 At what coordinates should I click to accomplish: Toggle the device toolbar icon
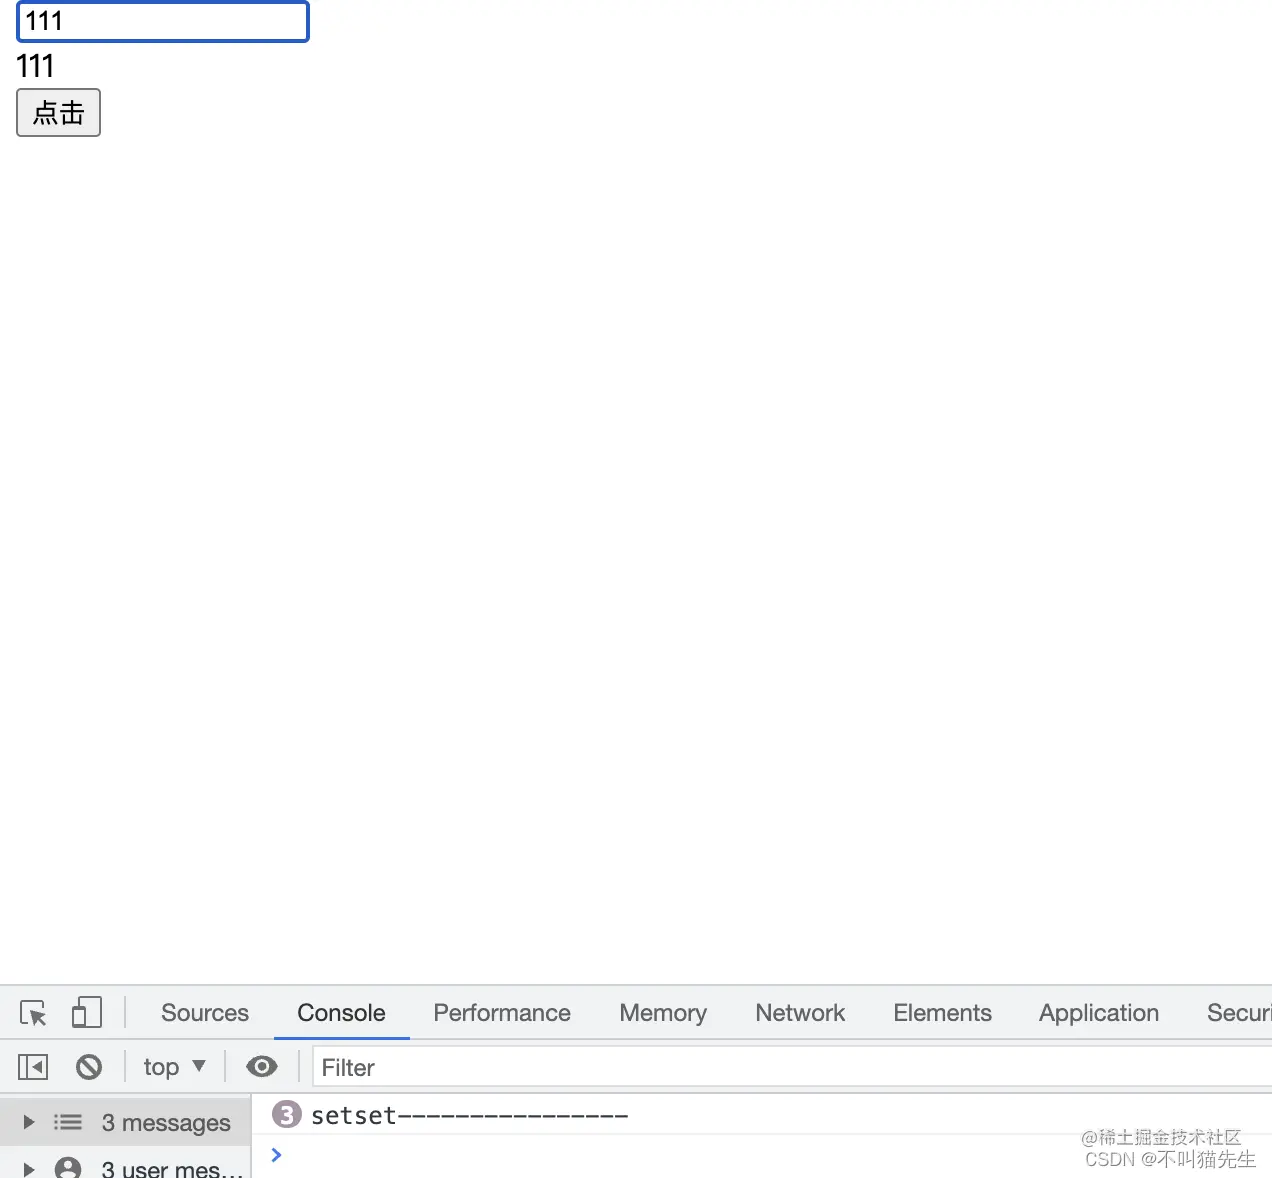[x=87, y=1013]
